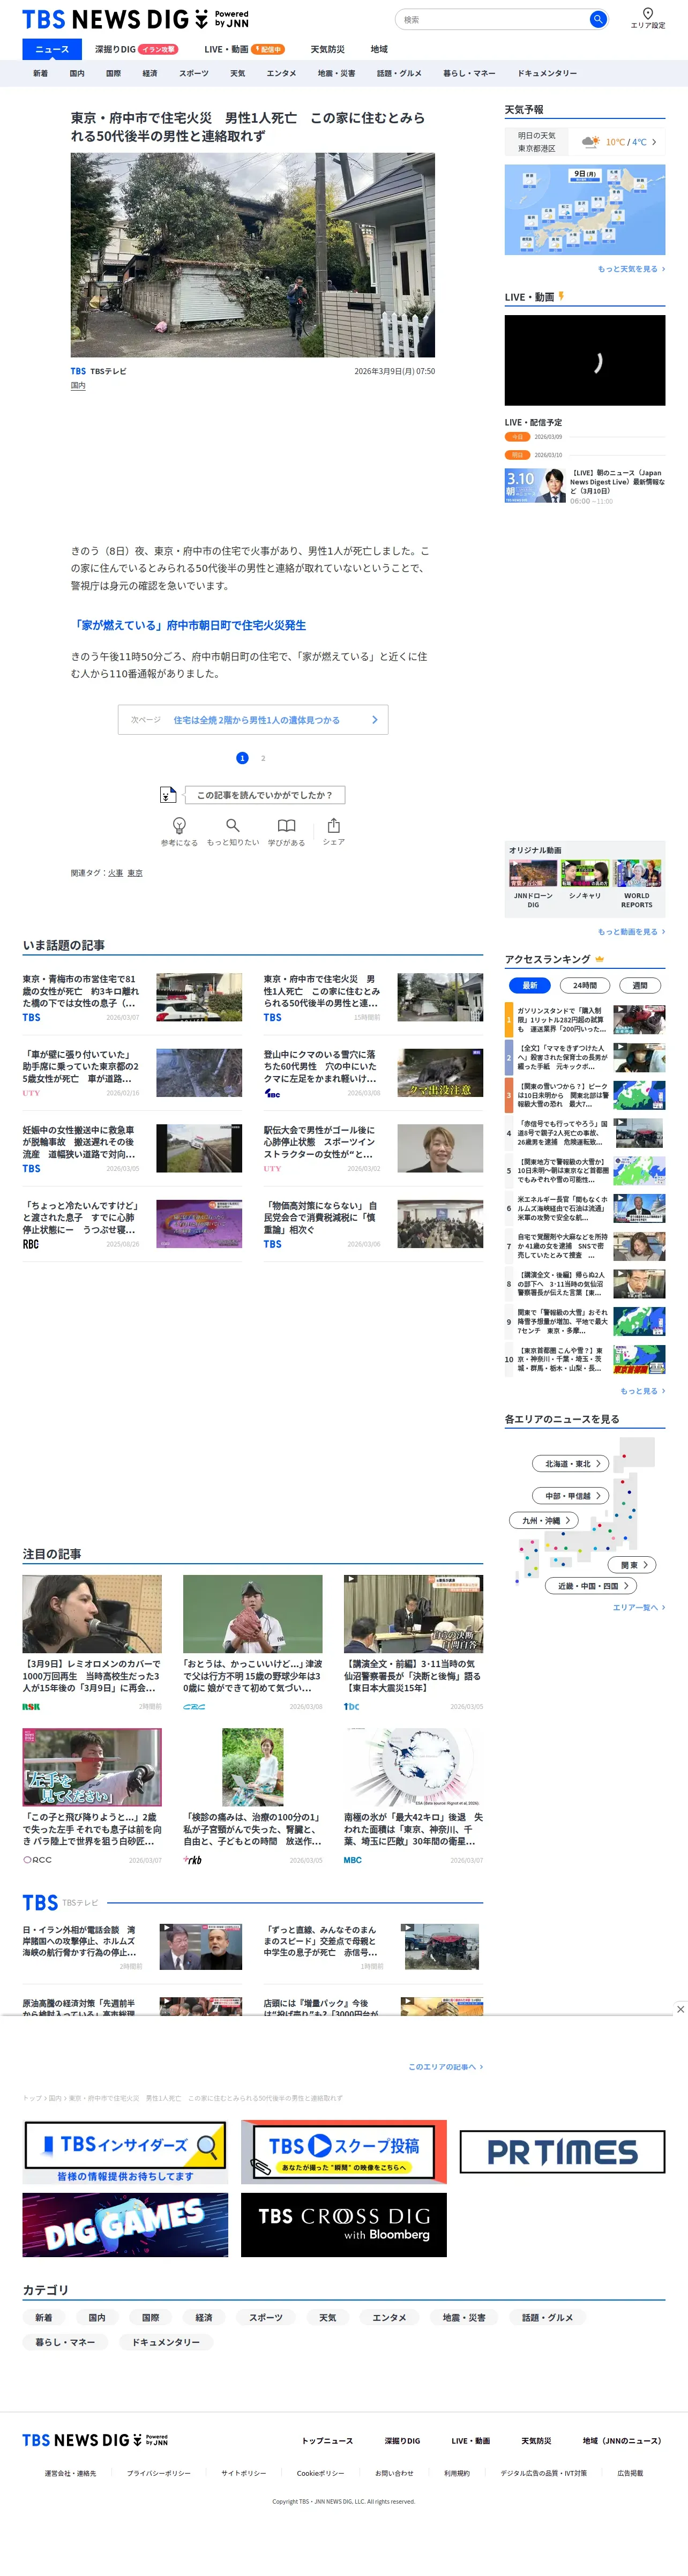Click the 学びがある book reaction
Image resolution: width=688 pixels, height=2576 pixels.
coord(286,831)
